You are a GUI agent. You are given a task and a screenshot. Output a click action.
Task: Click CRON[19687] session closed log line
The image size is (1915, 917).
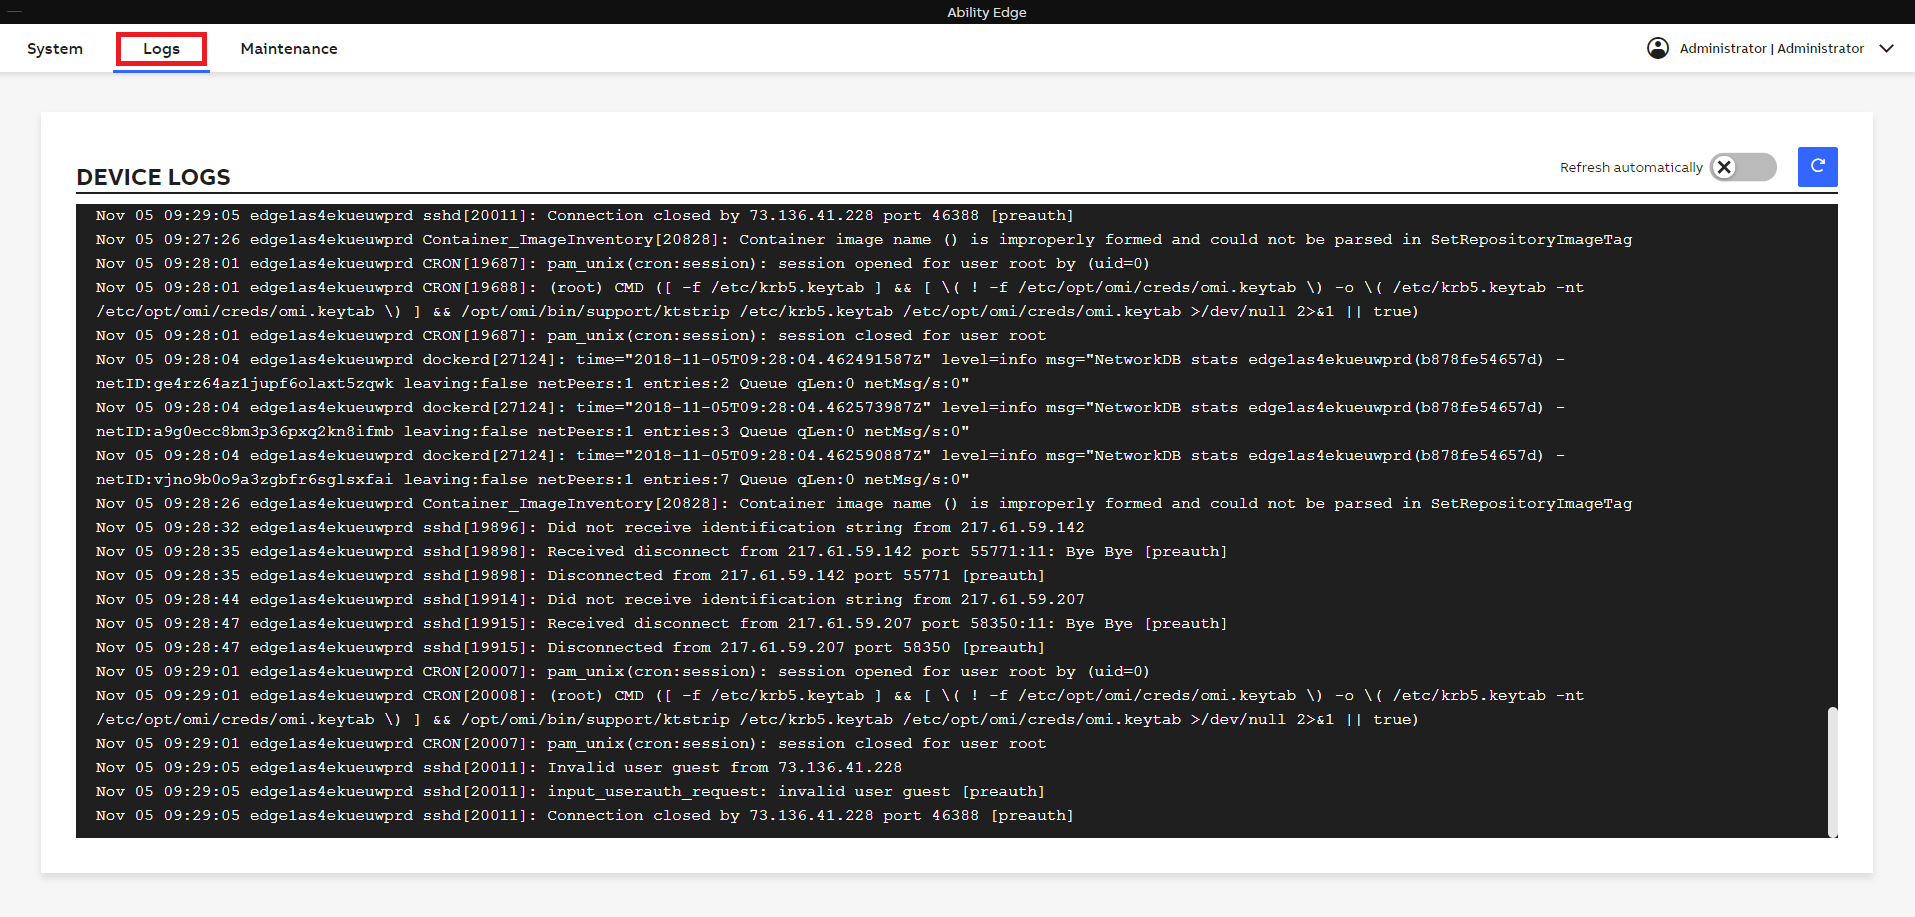point(571,335)
